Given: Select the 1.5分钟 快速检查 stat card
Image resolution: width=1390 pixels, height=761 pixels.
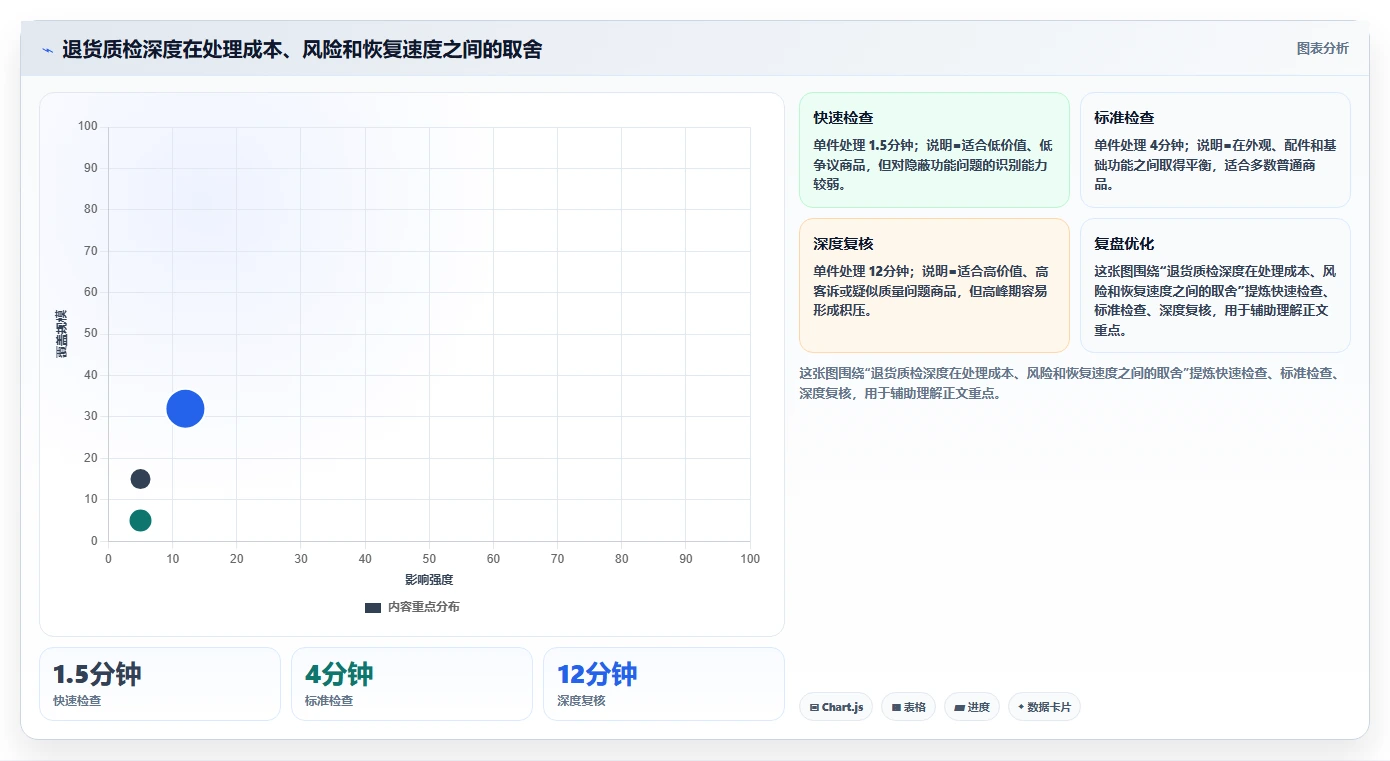Looking at the screenshot, I should [160, 684].
